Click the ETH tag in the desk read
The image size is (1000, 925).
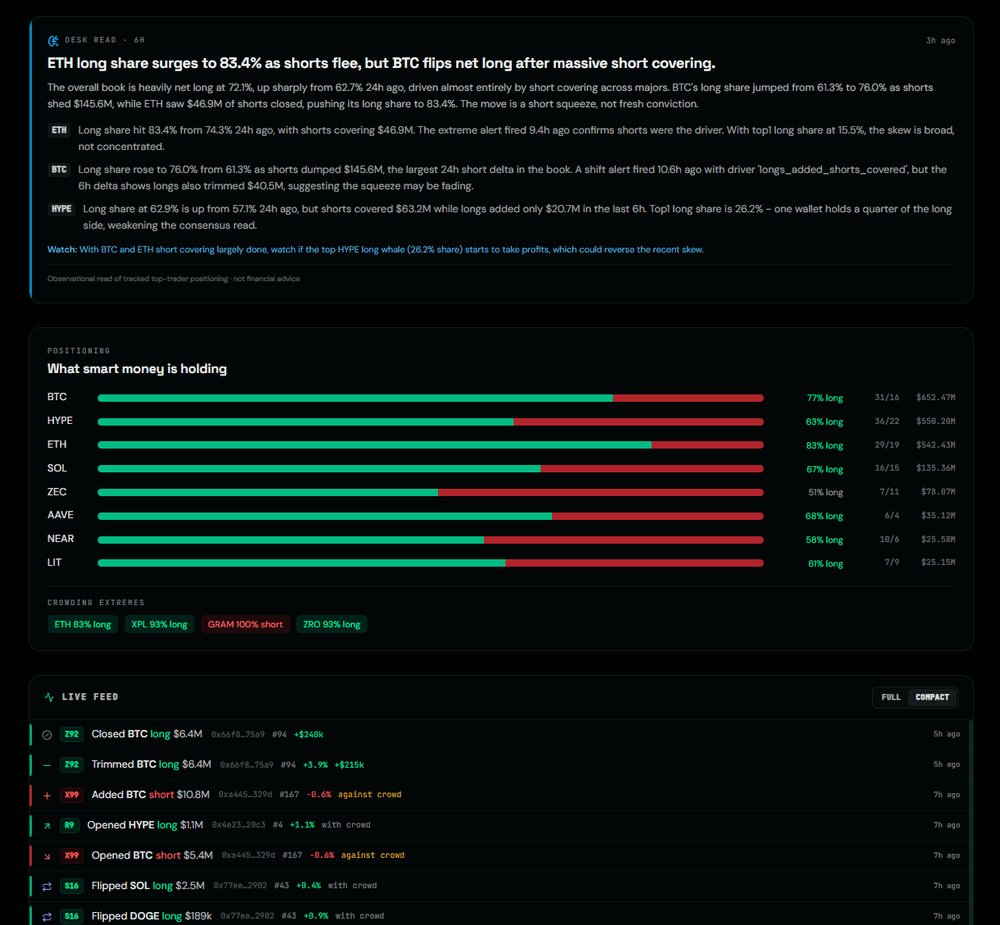pyautogui.click(x=59, y=130)
